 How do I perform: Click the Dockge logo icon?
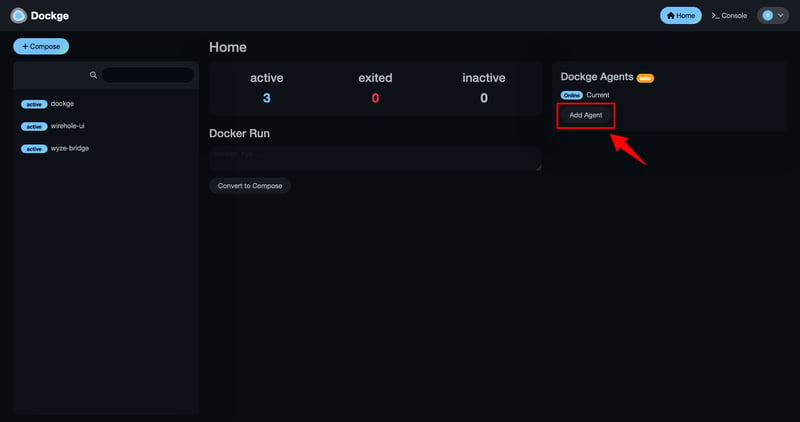point(18,16)
